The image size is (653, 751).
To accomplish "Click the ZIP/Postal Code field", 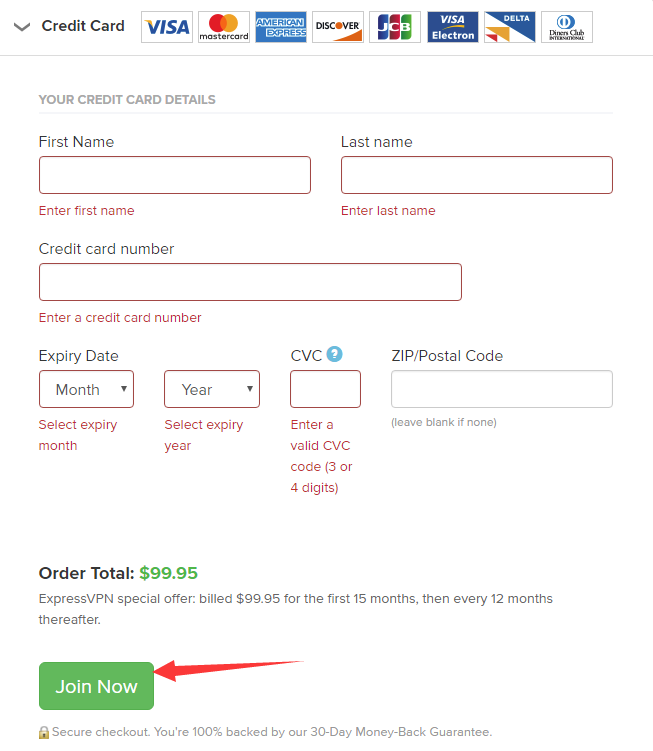I will point(502,389).
